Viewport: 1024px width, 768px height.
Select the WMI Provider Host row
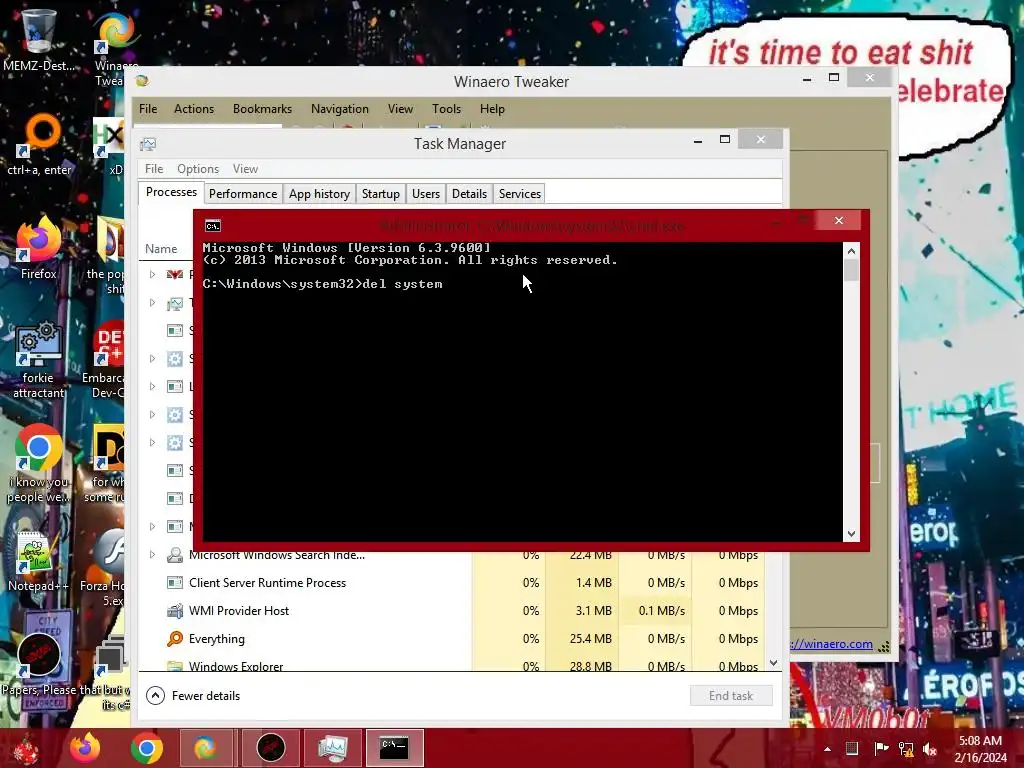(451, 611)
